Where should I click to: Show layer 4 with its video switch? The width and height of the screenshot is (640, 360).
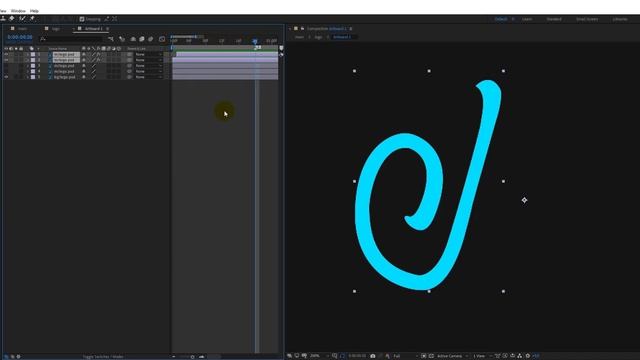pyautogui.click(x=6, y=71)
